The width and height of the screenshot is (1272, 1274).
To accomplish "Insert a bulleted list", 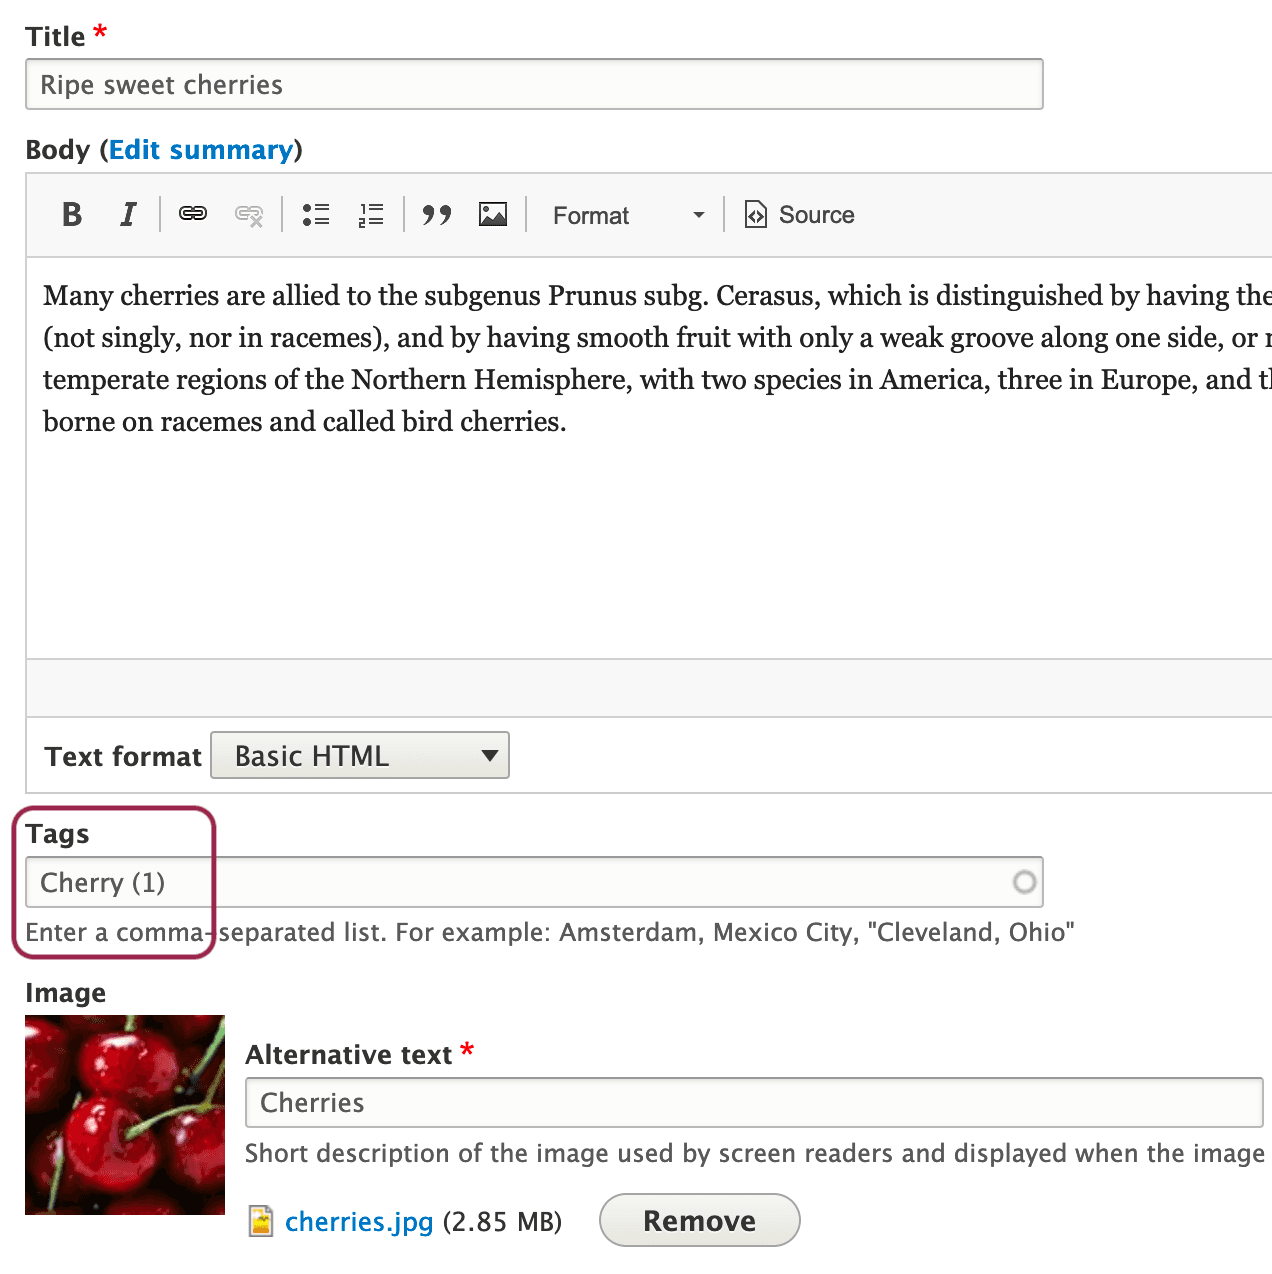I will point(316,215).
